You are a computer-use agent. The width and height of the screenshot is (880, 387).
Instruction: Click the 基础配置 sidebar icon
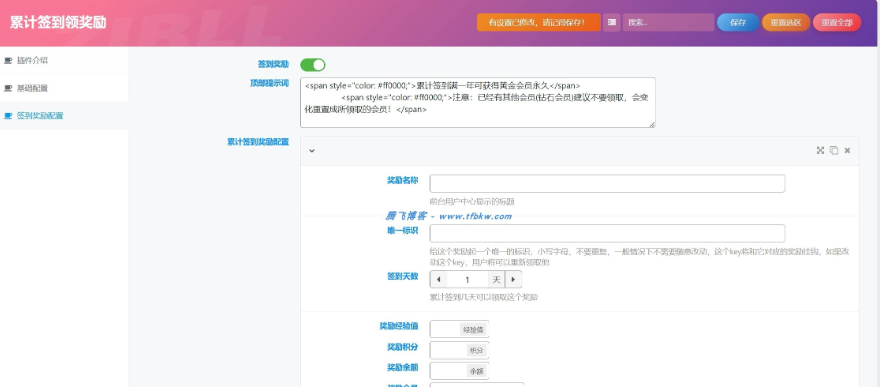pyautogui.click(x=8, y=88)
